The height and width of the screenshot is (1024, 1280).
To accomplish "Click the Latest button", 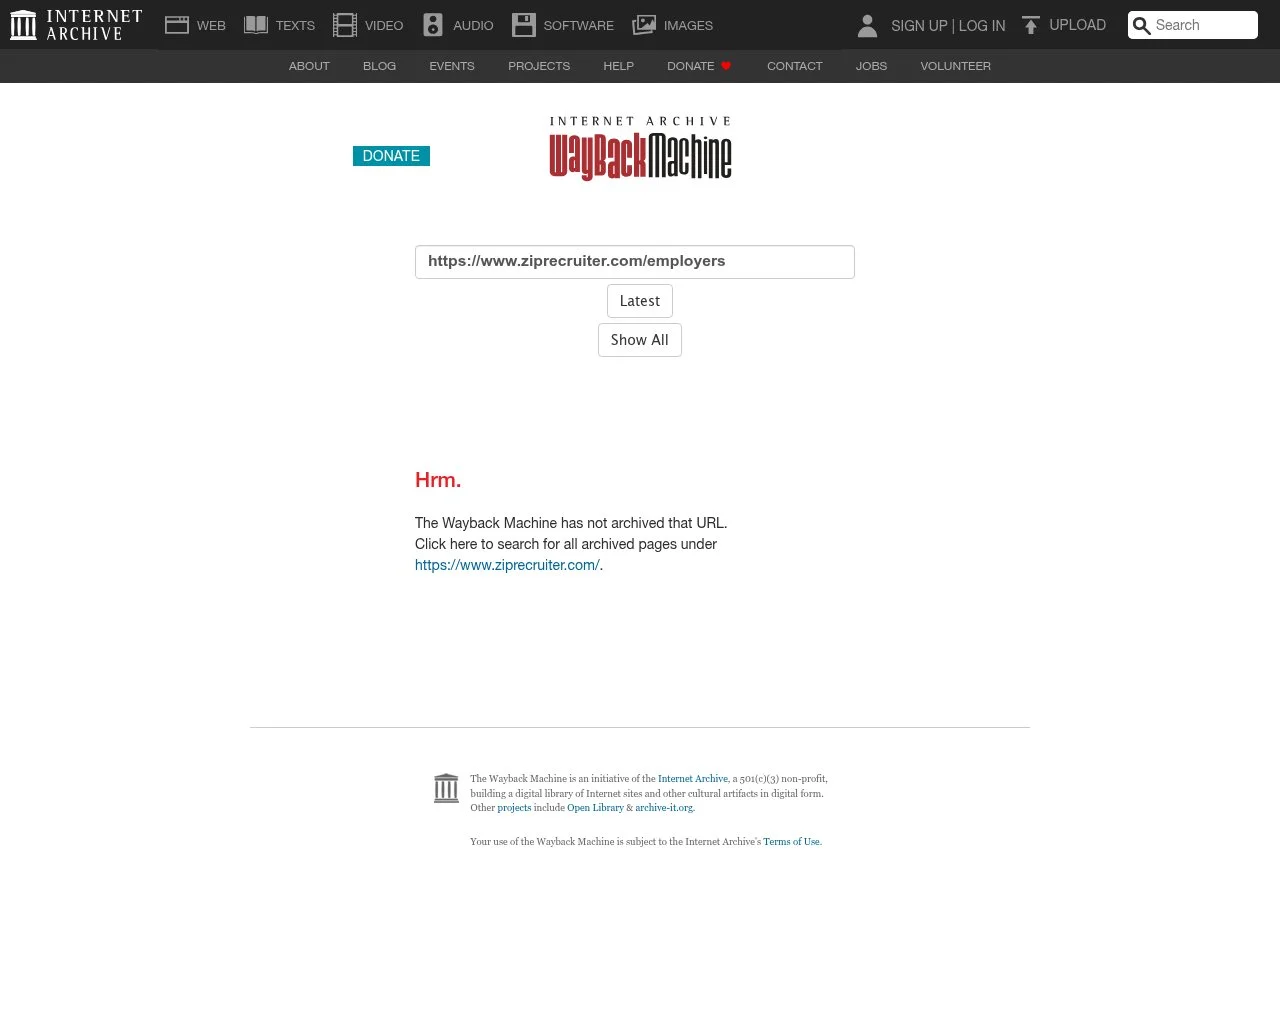I will [x=640, y=301].
